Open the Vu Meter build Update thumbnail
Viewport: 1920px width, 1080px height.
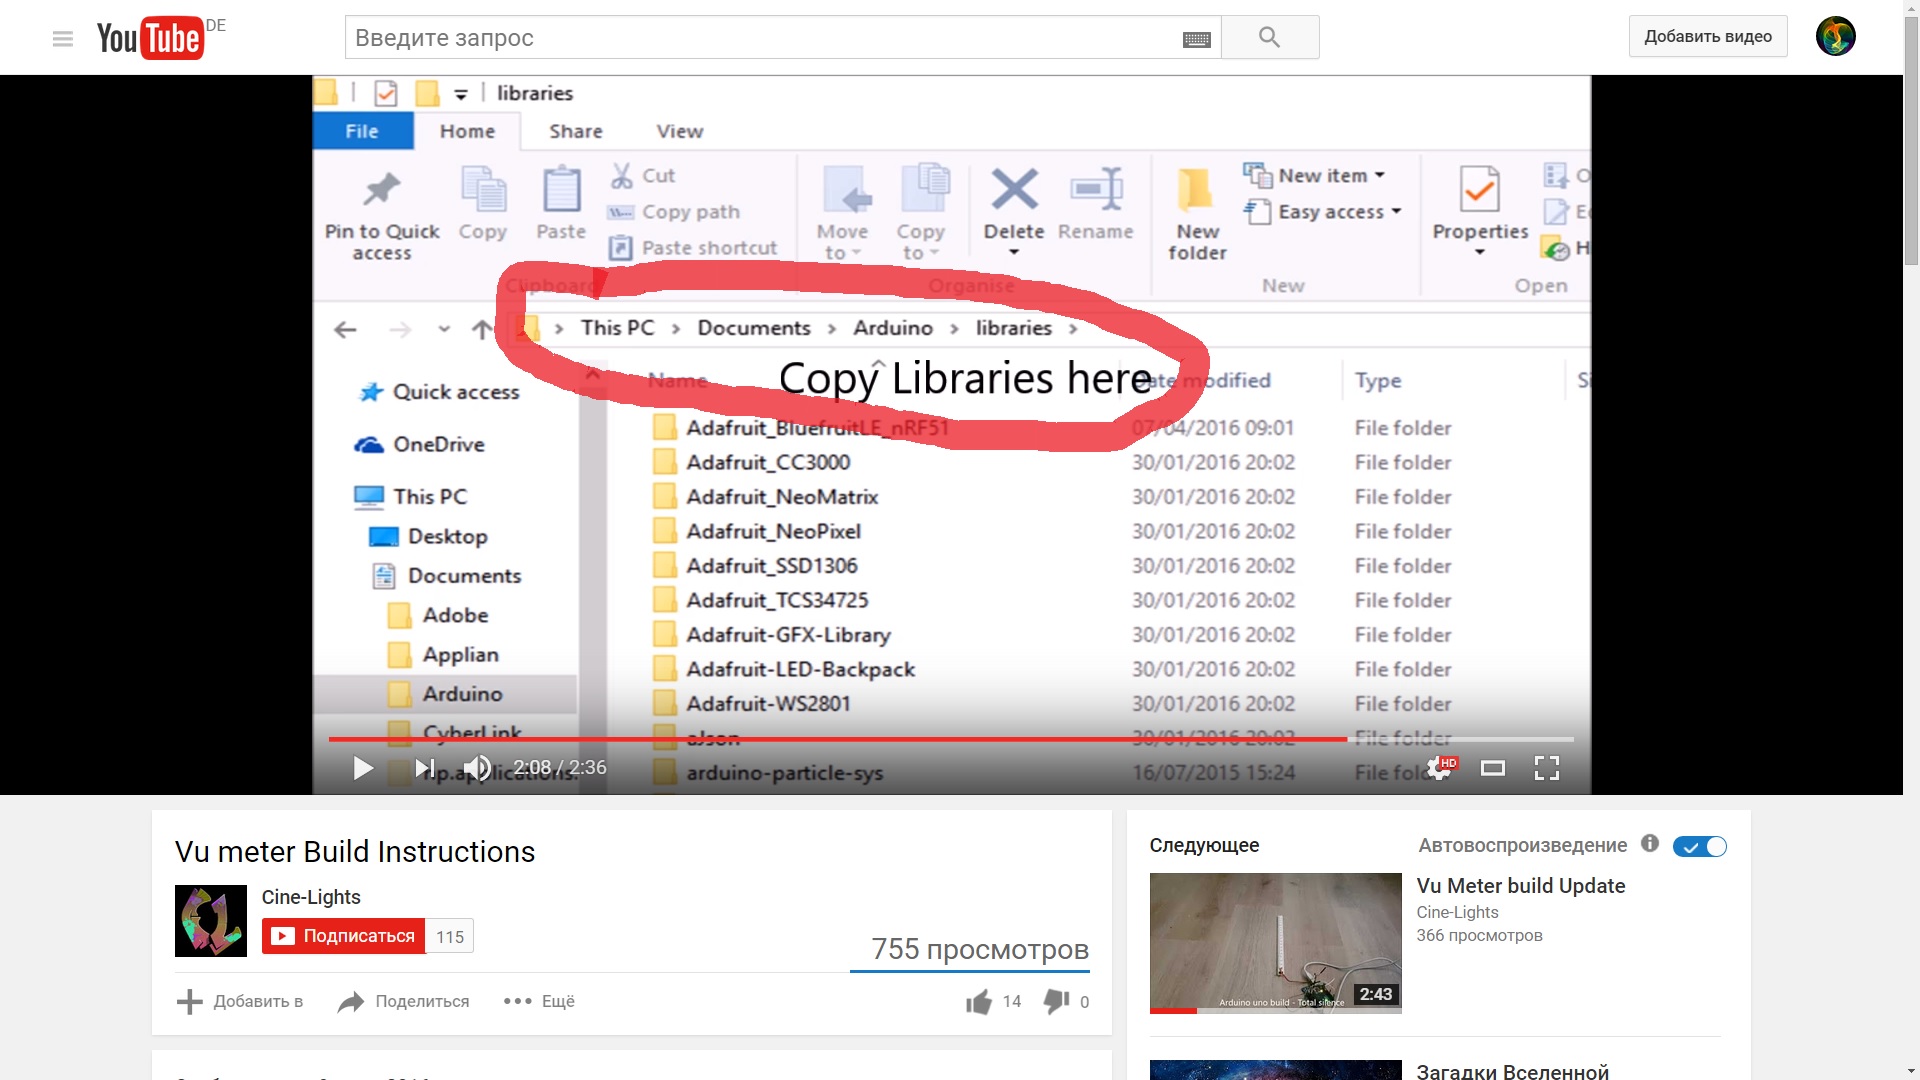1275,942
